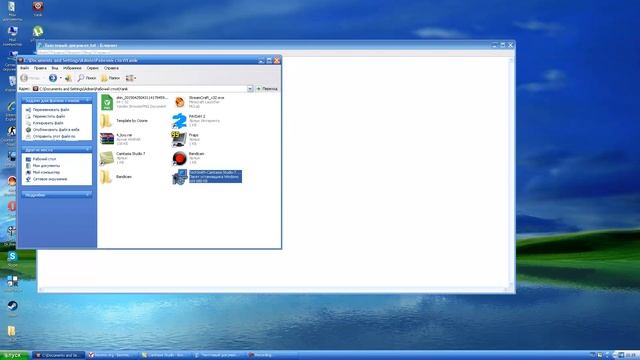
Task: Open Мой компьютер in Other Places
Action: [x=46, y=172]
